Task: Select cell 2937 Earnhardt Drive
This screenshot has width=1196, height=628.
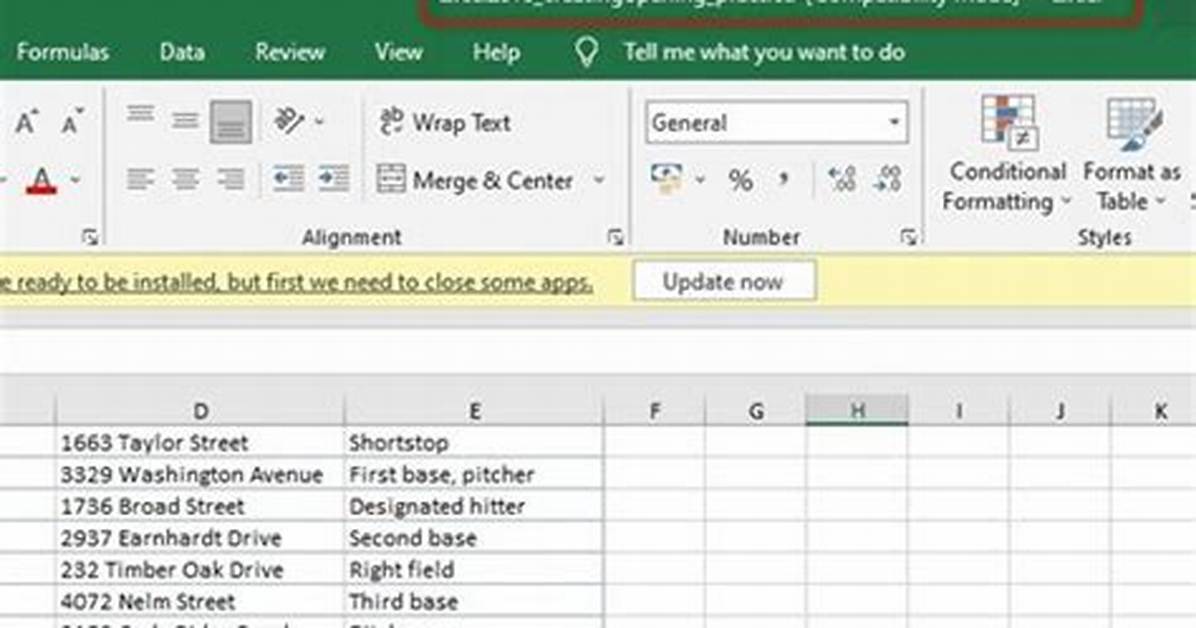Action: [201, 538]
